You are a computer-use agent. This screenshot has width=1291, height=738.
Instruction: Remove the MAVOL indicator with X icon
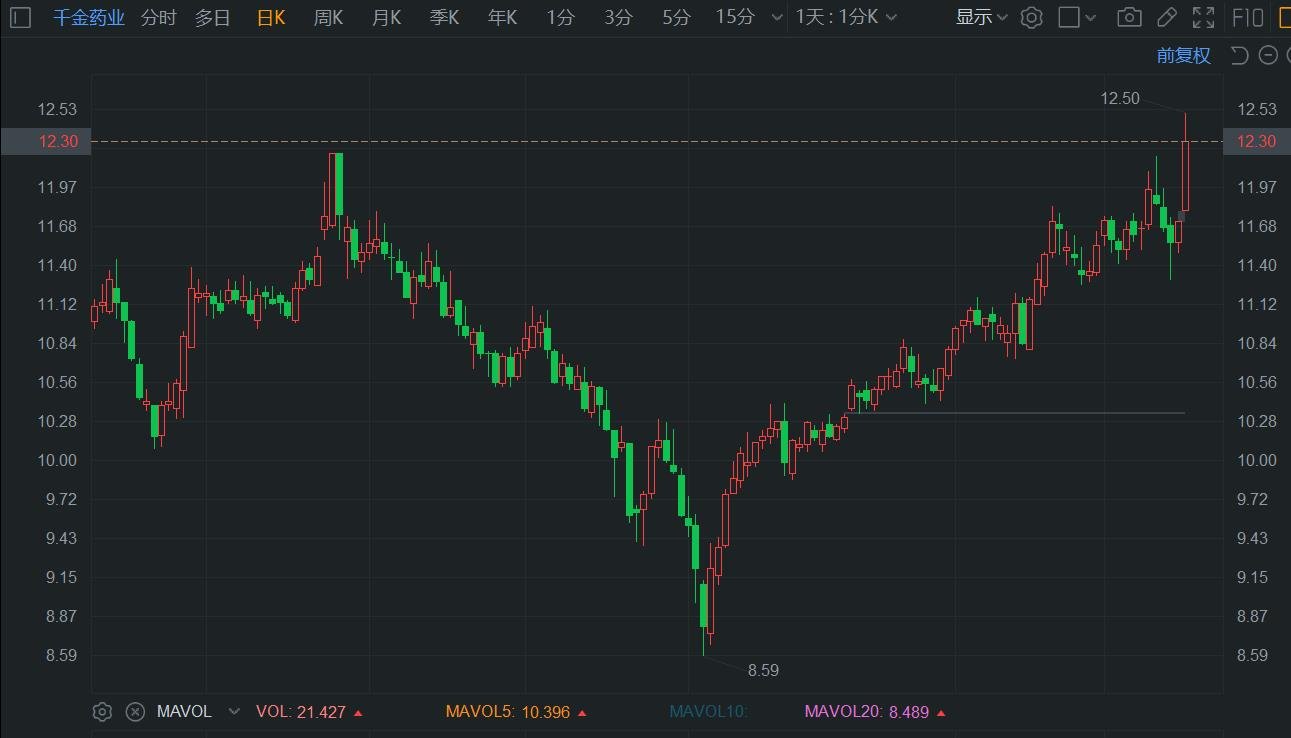(x=135, y=712)
